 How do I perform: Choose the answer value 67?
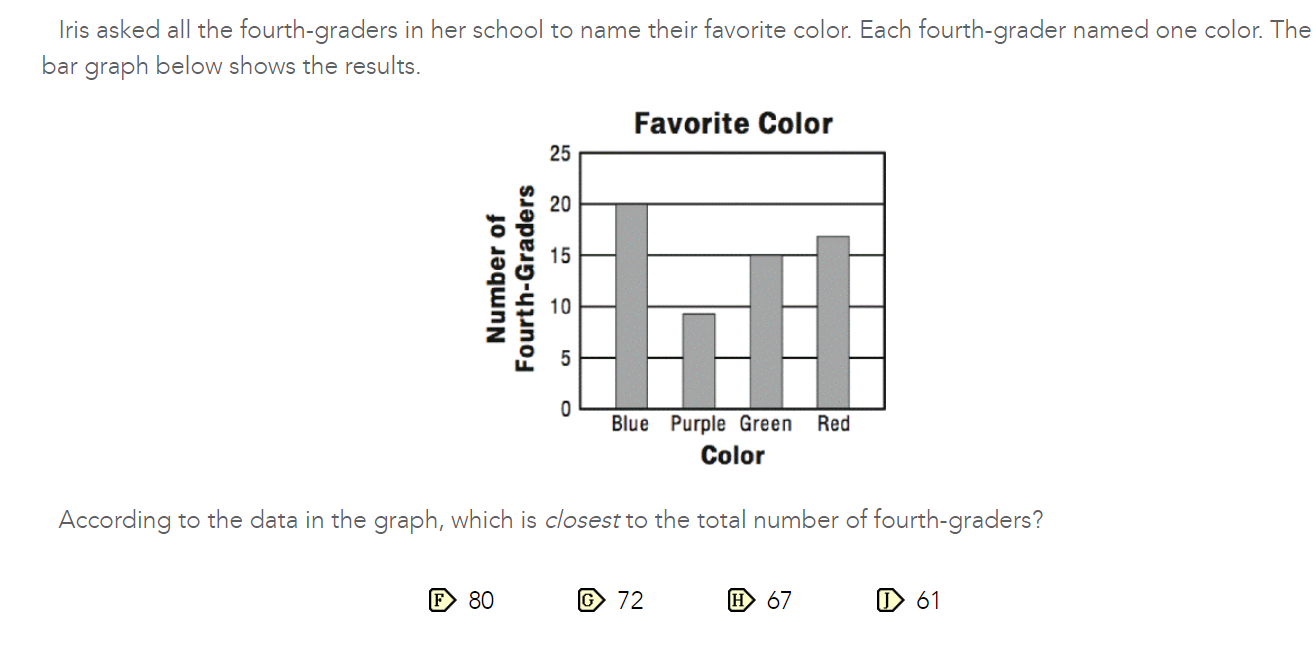tap(779, 600)
